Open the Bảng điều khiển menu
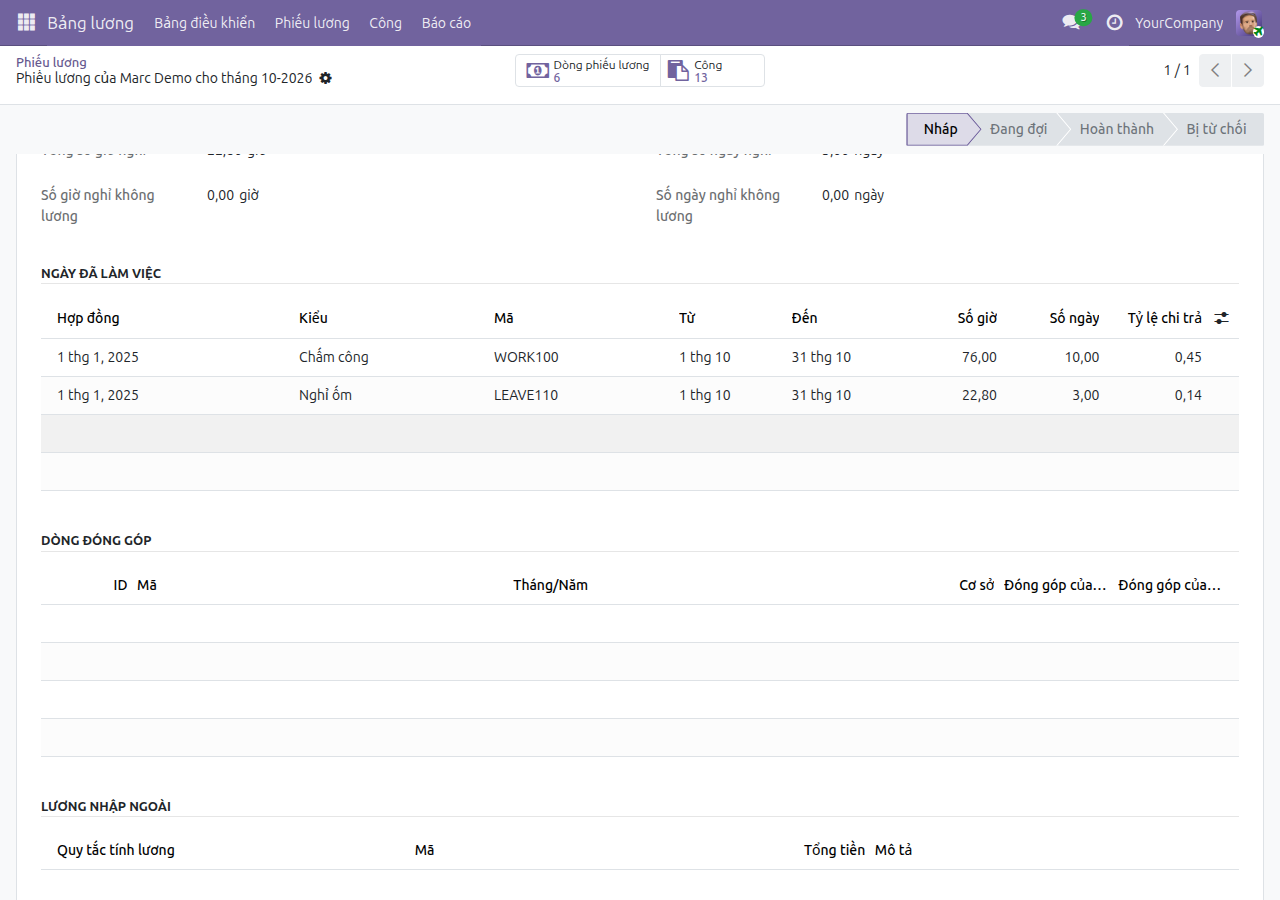 [x=204, y=22]
